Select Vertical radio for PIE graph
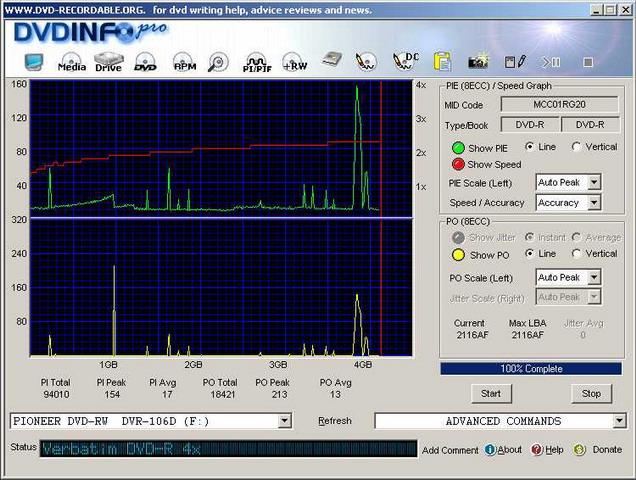 point(576,146)
